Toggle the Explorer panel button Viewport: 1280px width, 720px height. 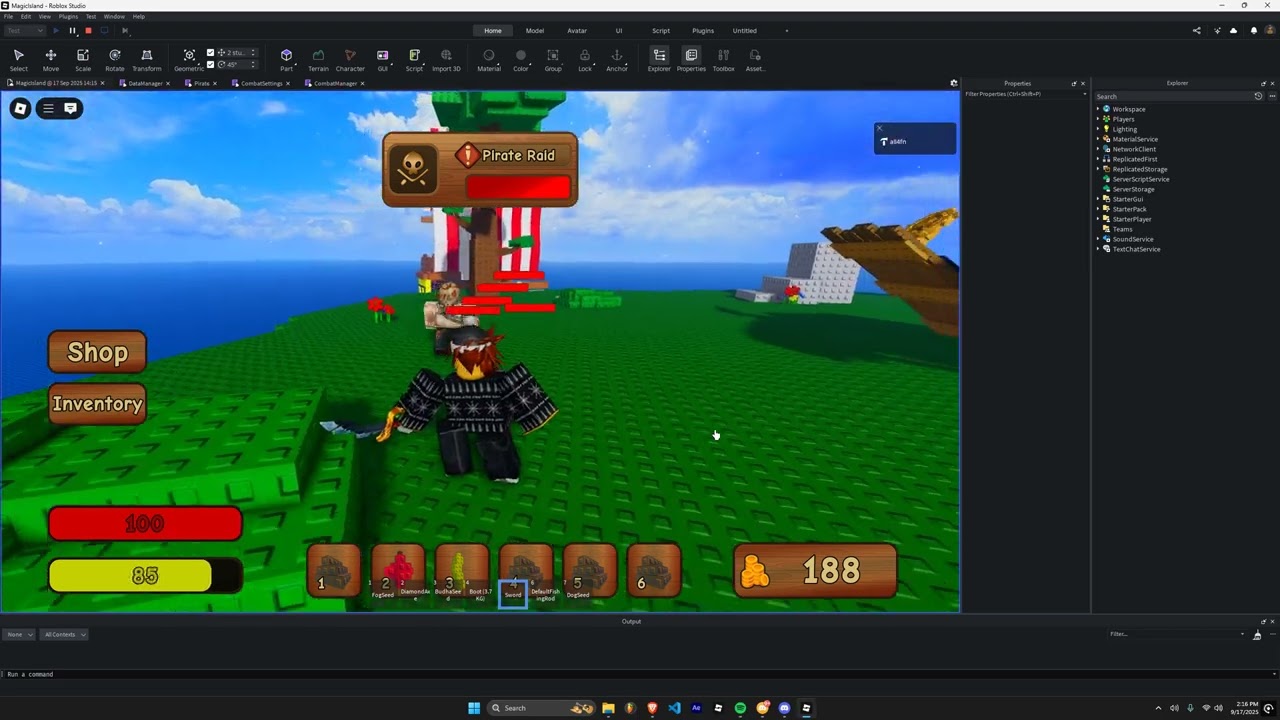click(659, 60)
